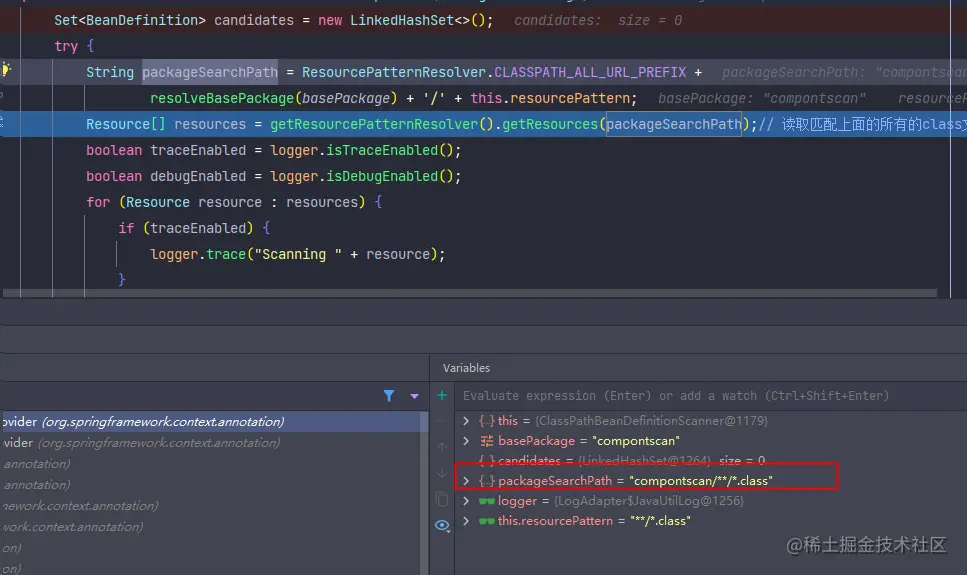Click the resolveBasePackage method call
Viewport: 967px width, 575px height.
(x=222, y=98)
